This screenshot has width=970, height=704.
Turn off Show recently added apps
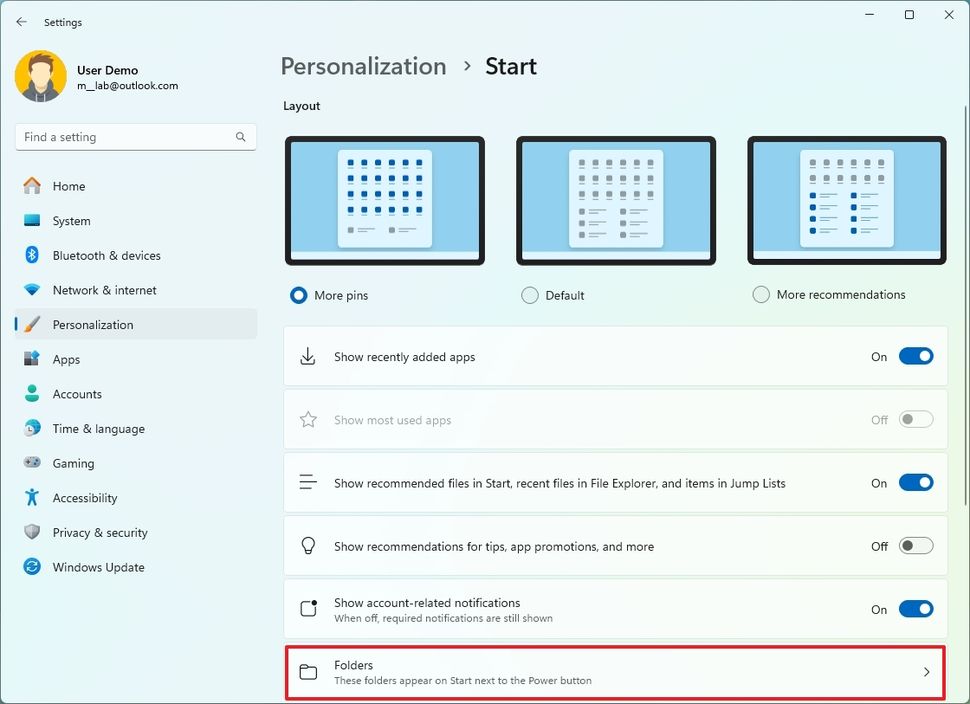pos(916,356)
